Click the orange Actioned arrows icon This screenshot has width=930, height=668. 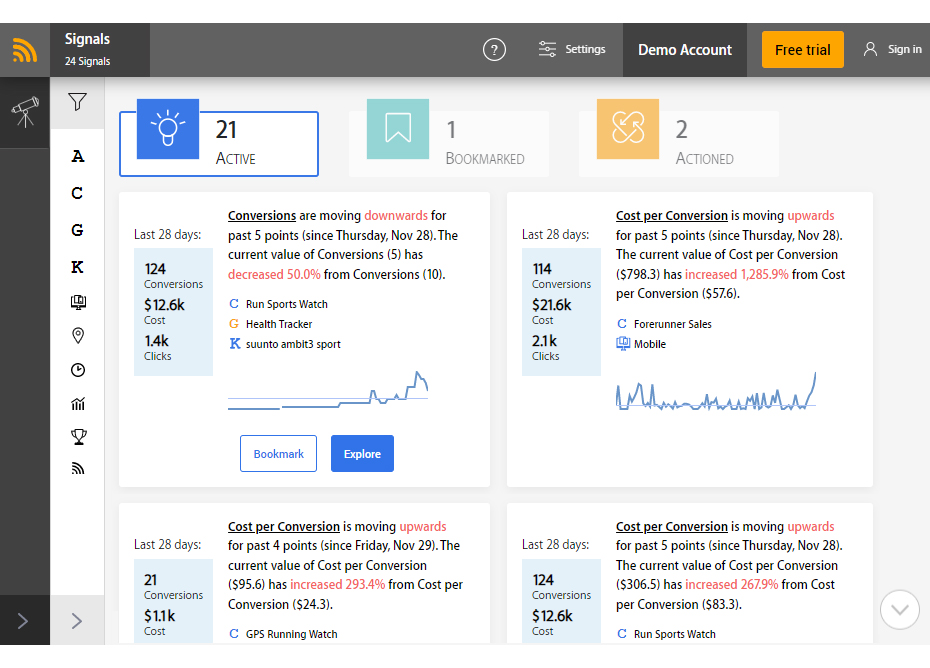point(628,129)
